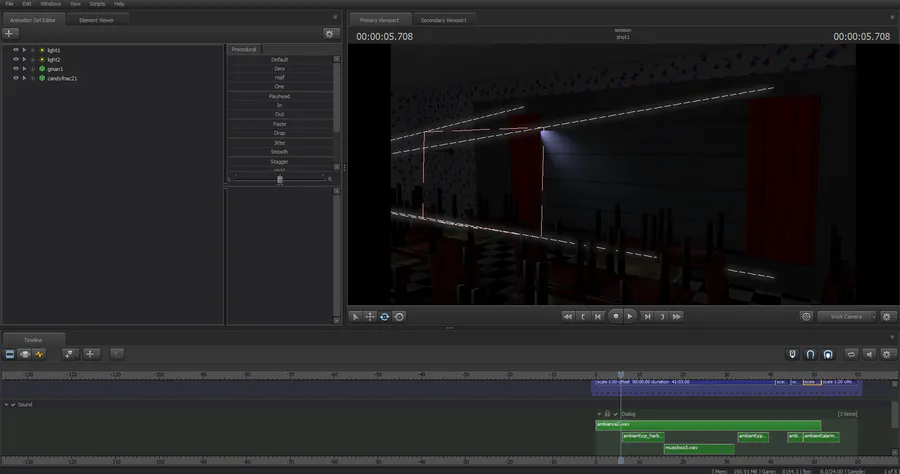Switch to the Element Viewer tab
The width and height of the screenshot is (900, 474).
tap(96, 20)
